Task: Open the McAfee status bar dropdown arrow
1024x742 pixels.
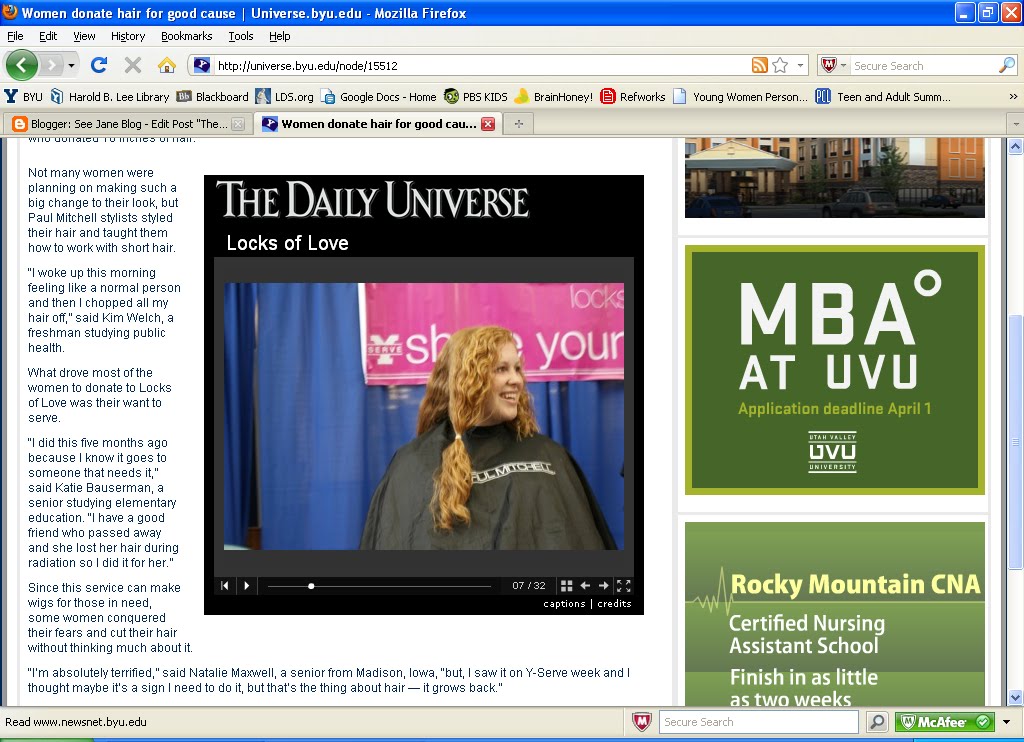Action: pos(1006,722)
